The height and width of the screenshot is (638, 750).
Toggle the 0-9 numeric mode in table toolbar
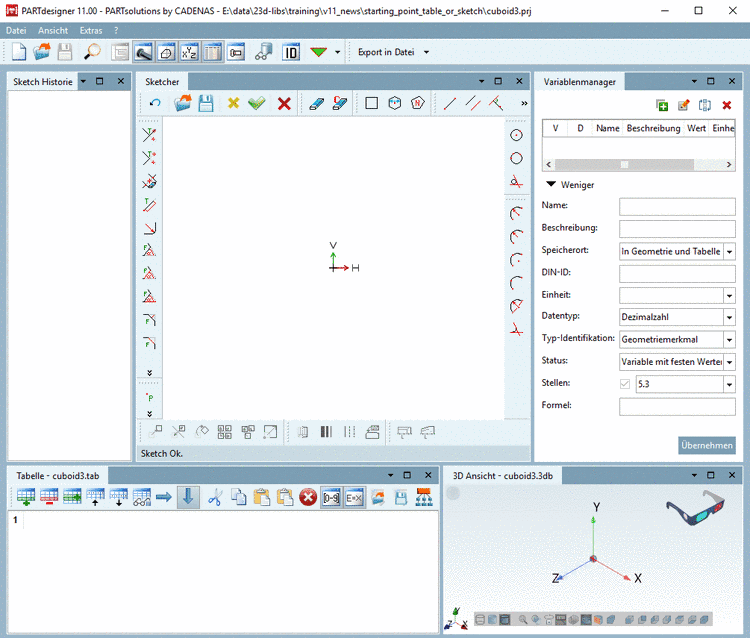[331, 498]
